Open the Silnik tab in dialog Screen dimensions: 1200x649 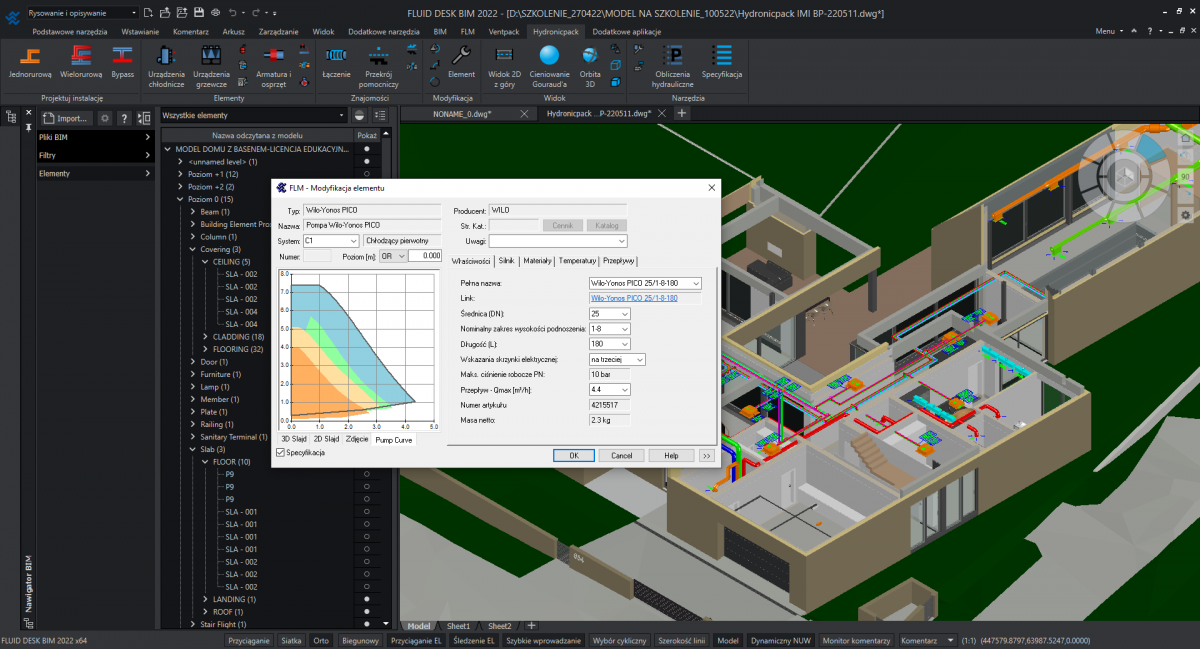[506, 260]
